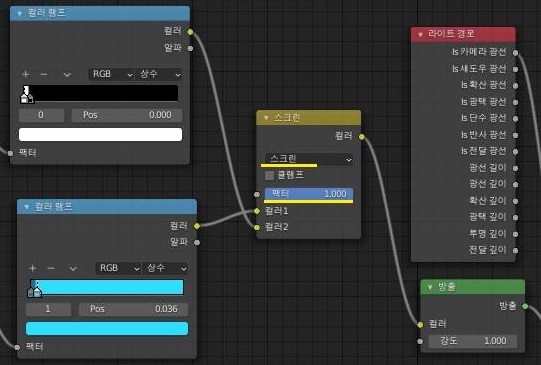Enable the 클램프 checkbox in the 스크린 node

coord(269,176)
